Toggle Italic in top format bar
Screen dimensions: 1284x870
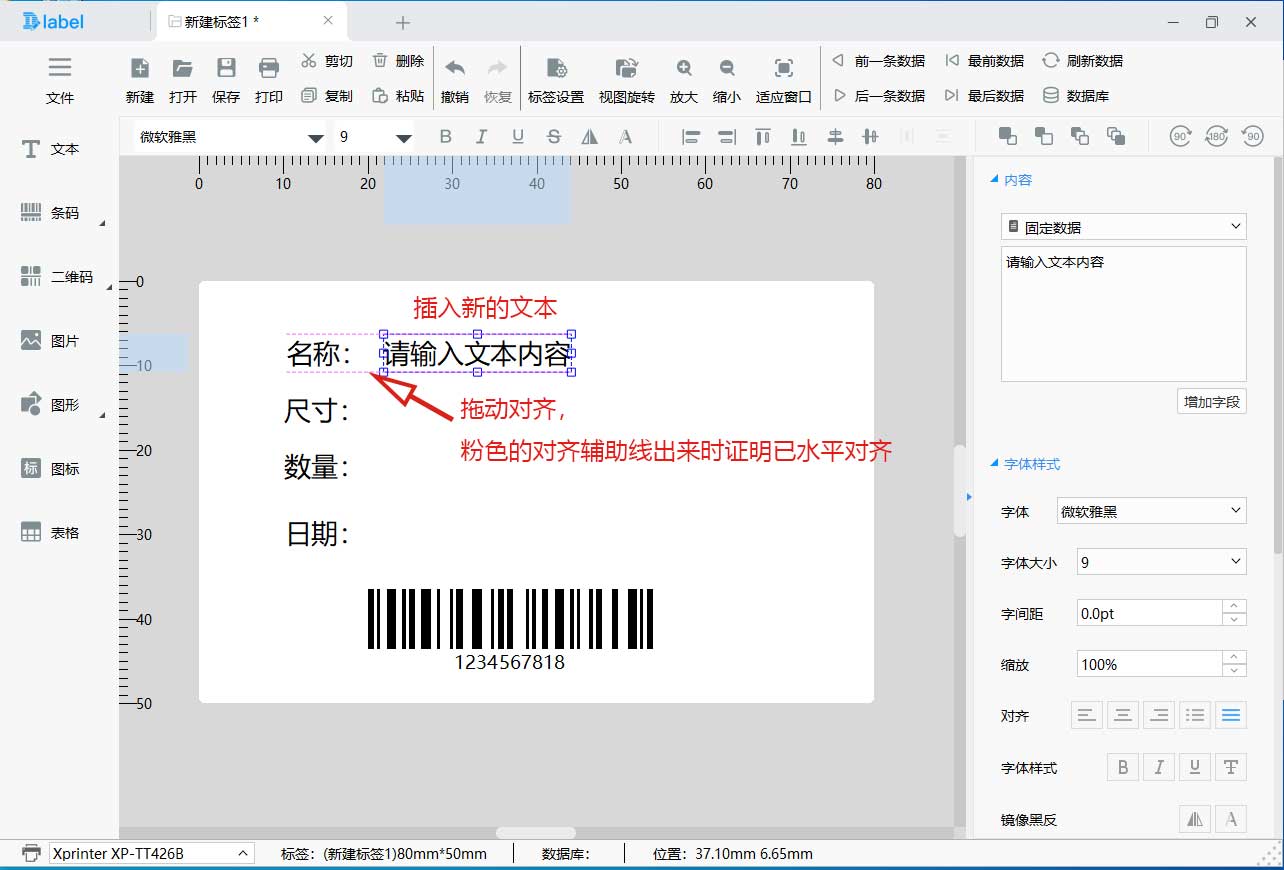tap(481, 137)
